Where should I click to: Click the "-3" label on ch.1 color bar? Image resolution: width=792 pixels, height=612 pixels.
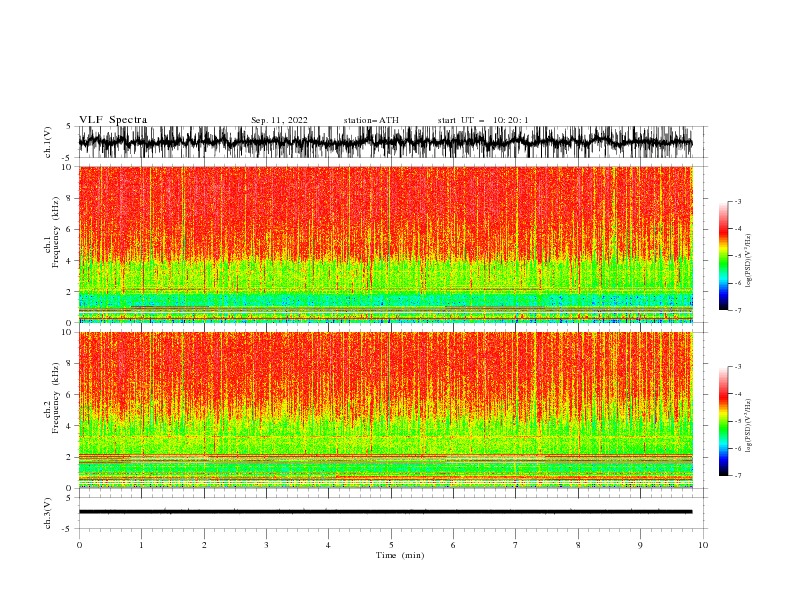point(738,201)
